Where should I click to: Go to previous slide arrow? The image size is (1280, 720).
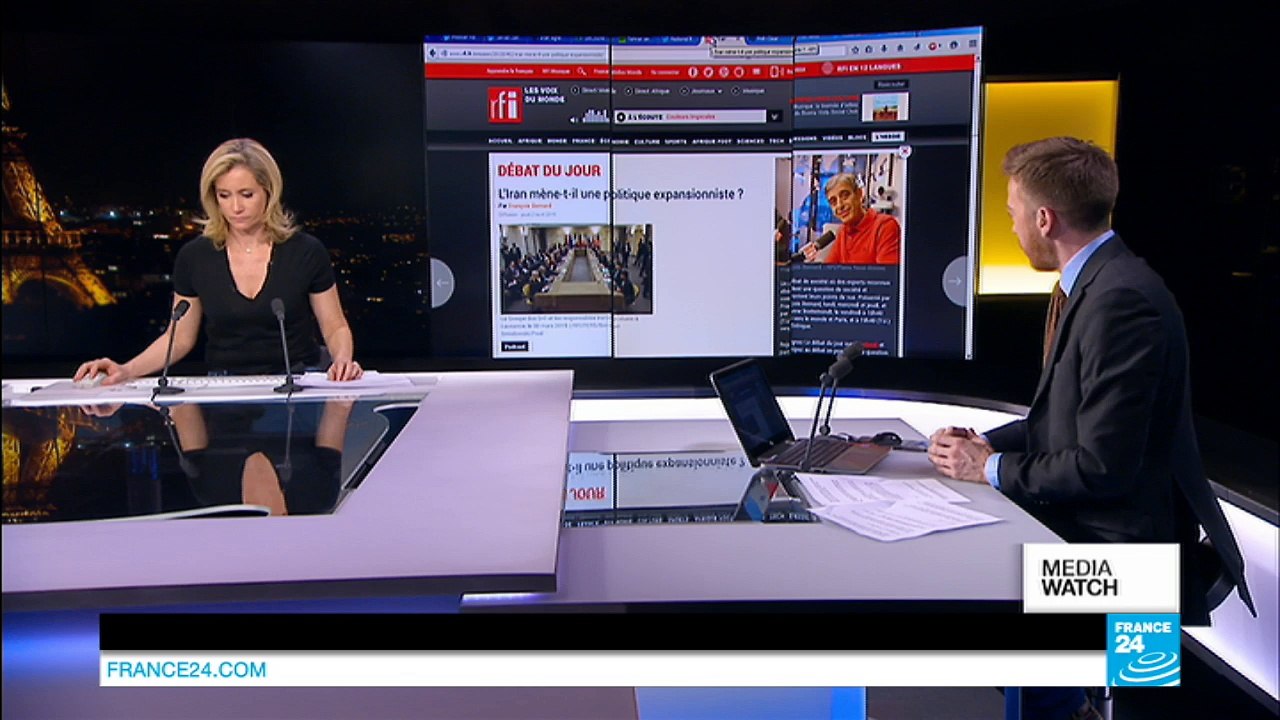tap(442, 283)
